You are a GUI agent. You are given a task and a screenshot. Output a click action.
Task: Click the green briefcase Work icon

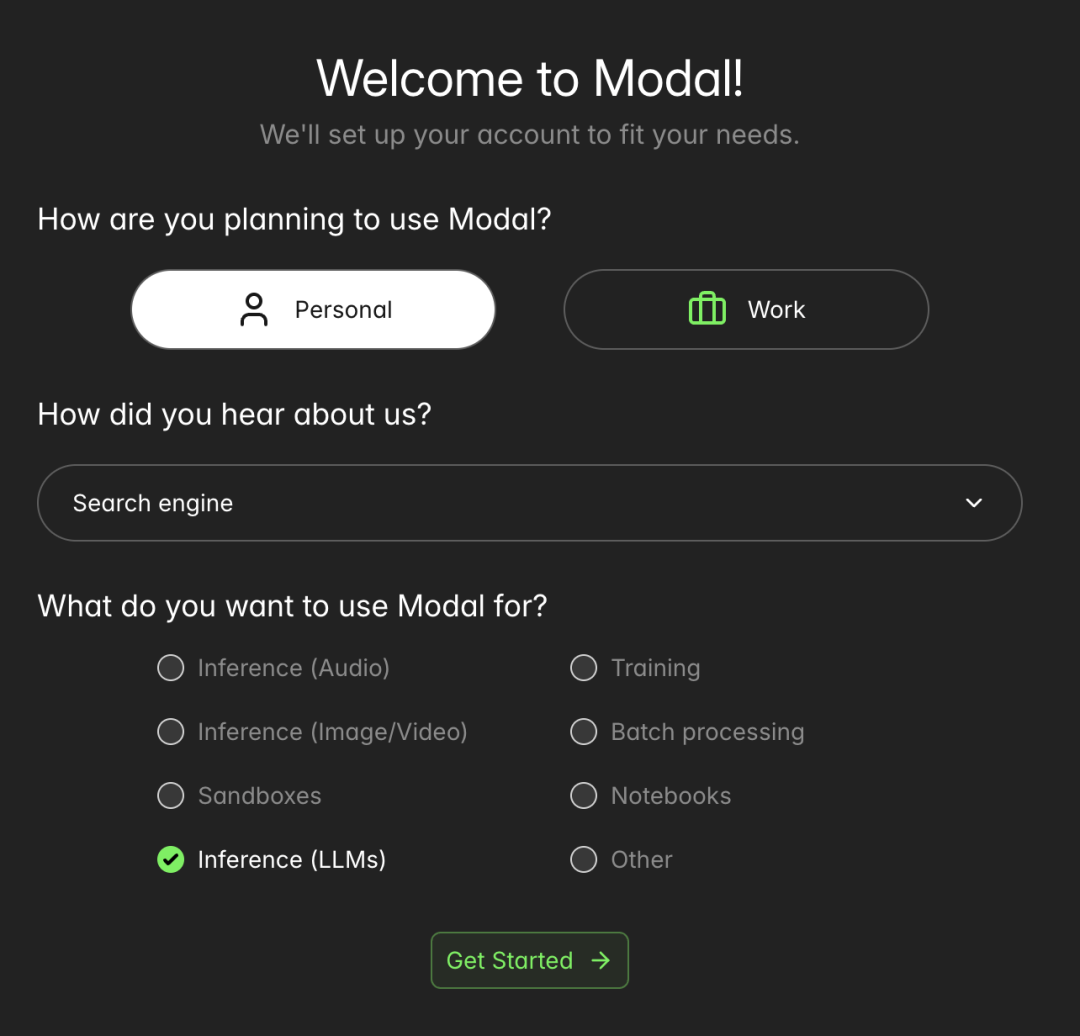coord(707,309)
